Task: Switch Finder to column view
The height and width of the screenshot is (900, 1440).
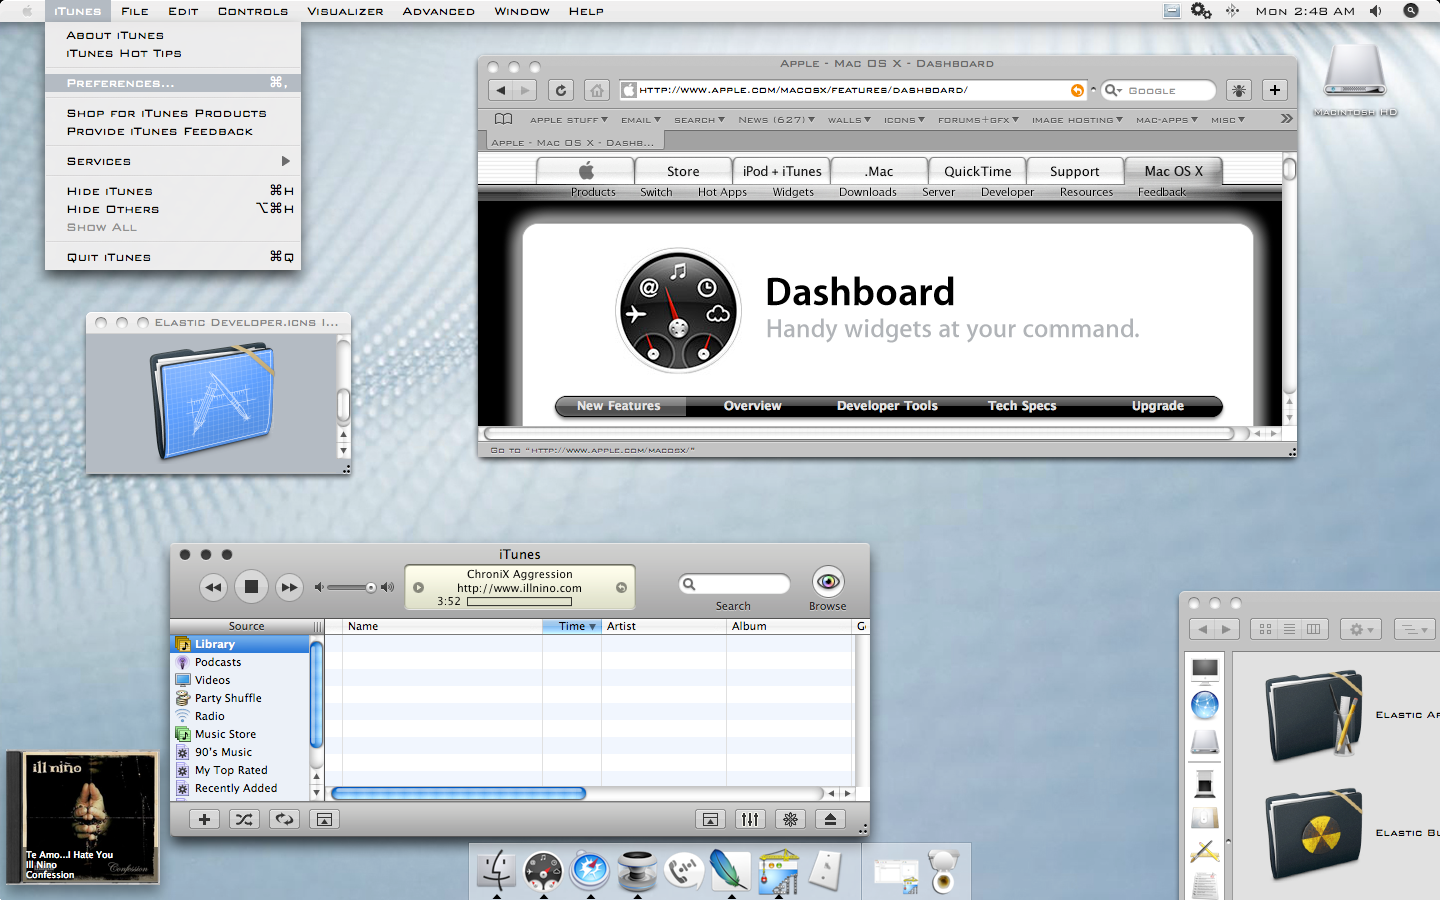Action: pyautogui.click(x=1313, y=629)
